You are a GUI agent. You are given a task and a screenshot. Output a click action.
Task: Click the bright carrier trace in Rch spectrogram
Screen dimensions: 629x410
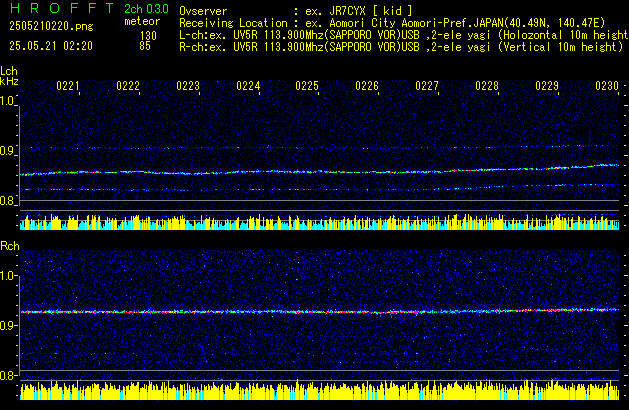click(x=319, y=311)
